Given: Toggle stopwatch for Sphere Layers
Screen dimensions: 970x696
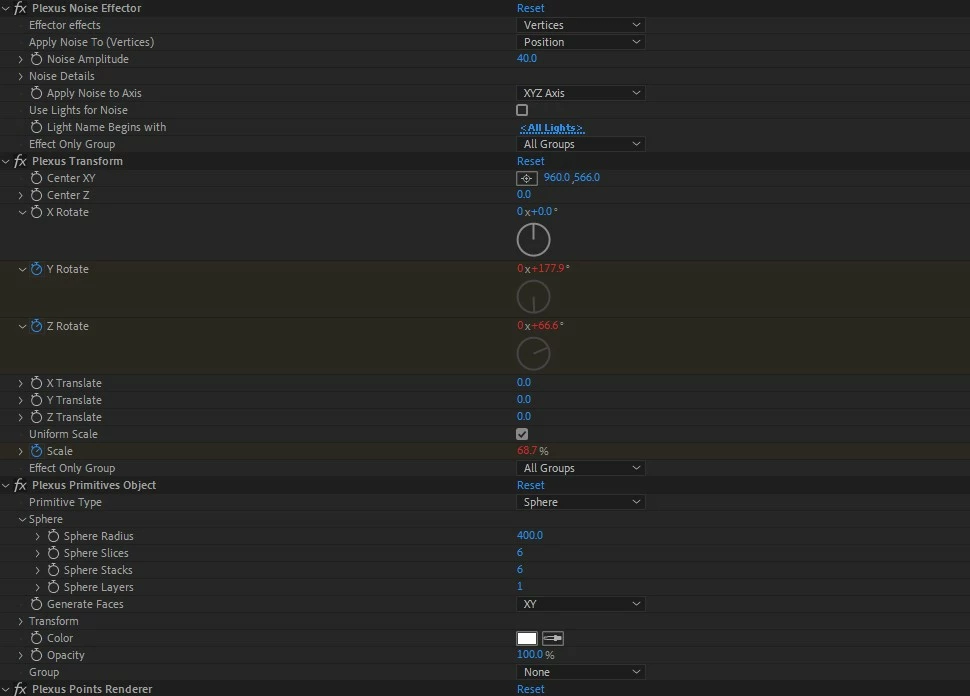Looking at the screenshot, I should [54, 587].
